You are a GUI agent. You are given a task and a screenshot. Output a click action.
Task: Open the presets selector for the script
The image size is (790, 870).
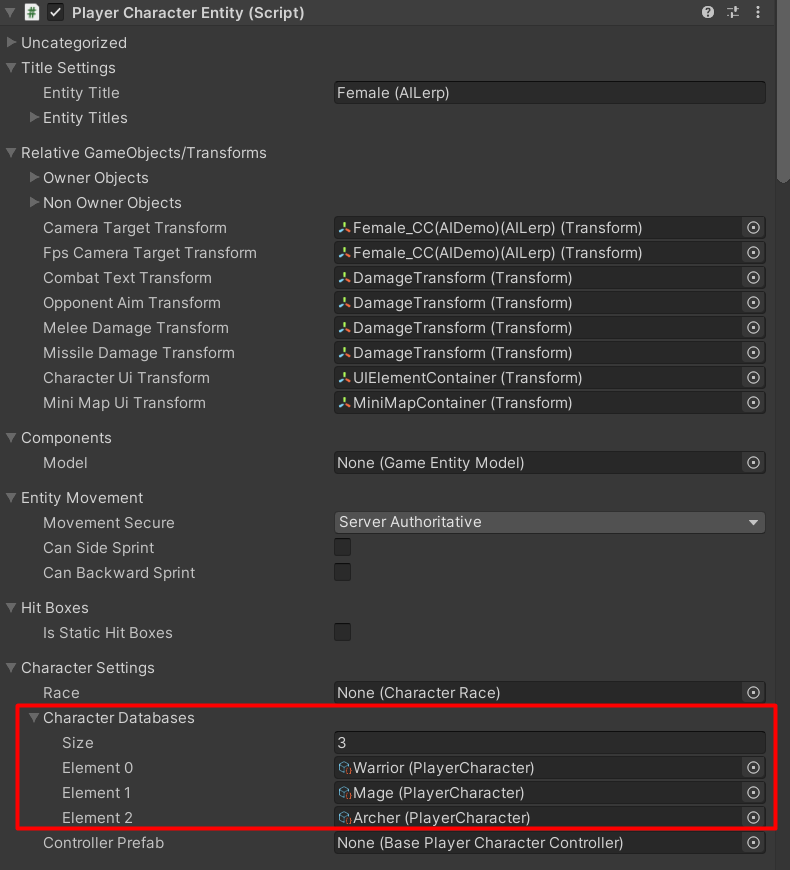click(x=733, y=12)
